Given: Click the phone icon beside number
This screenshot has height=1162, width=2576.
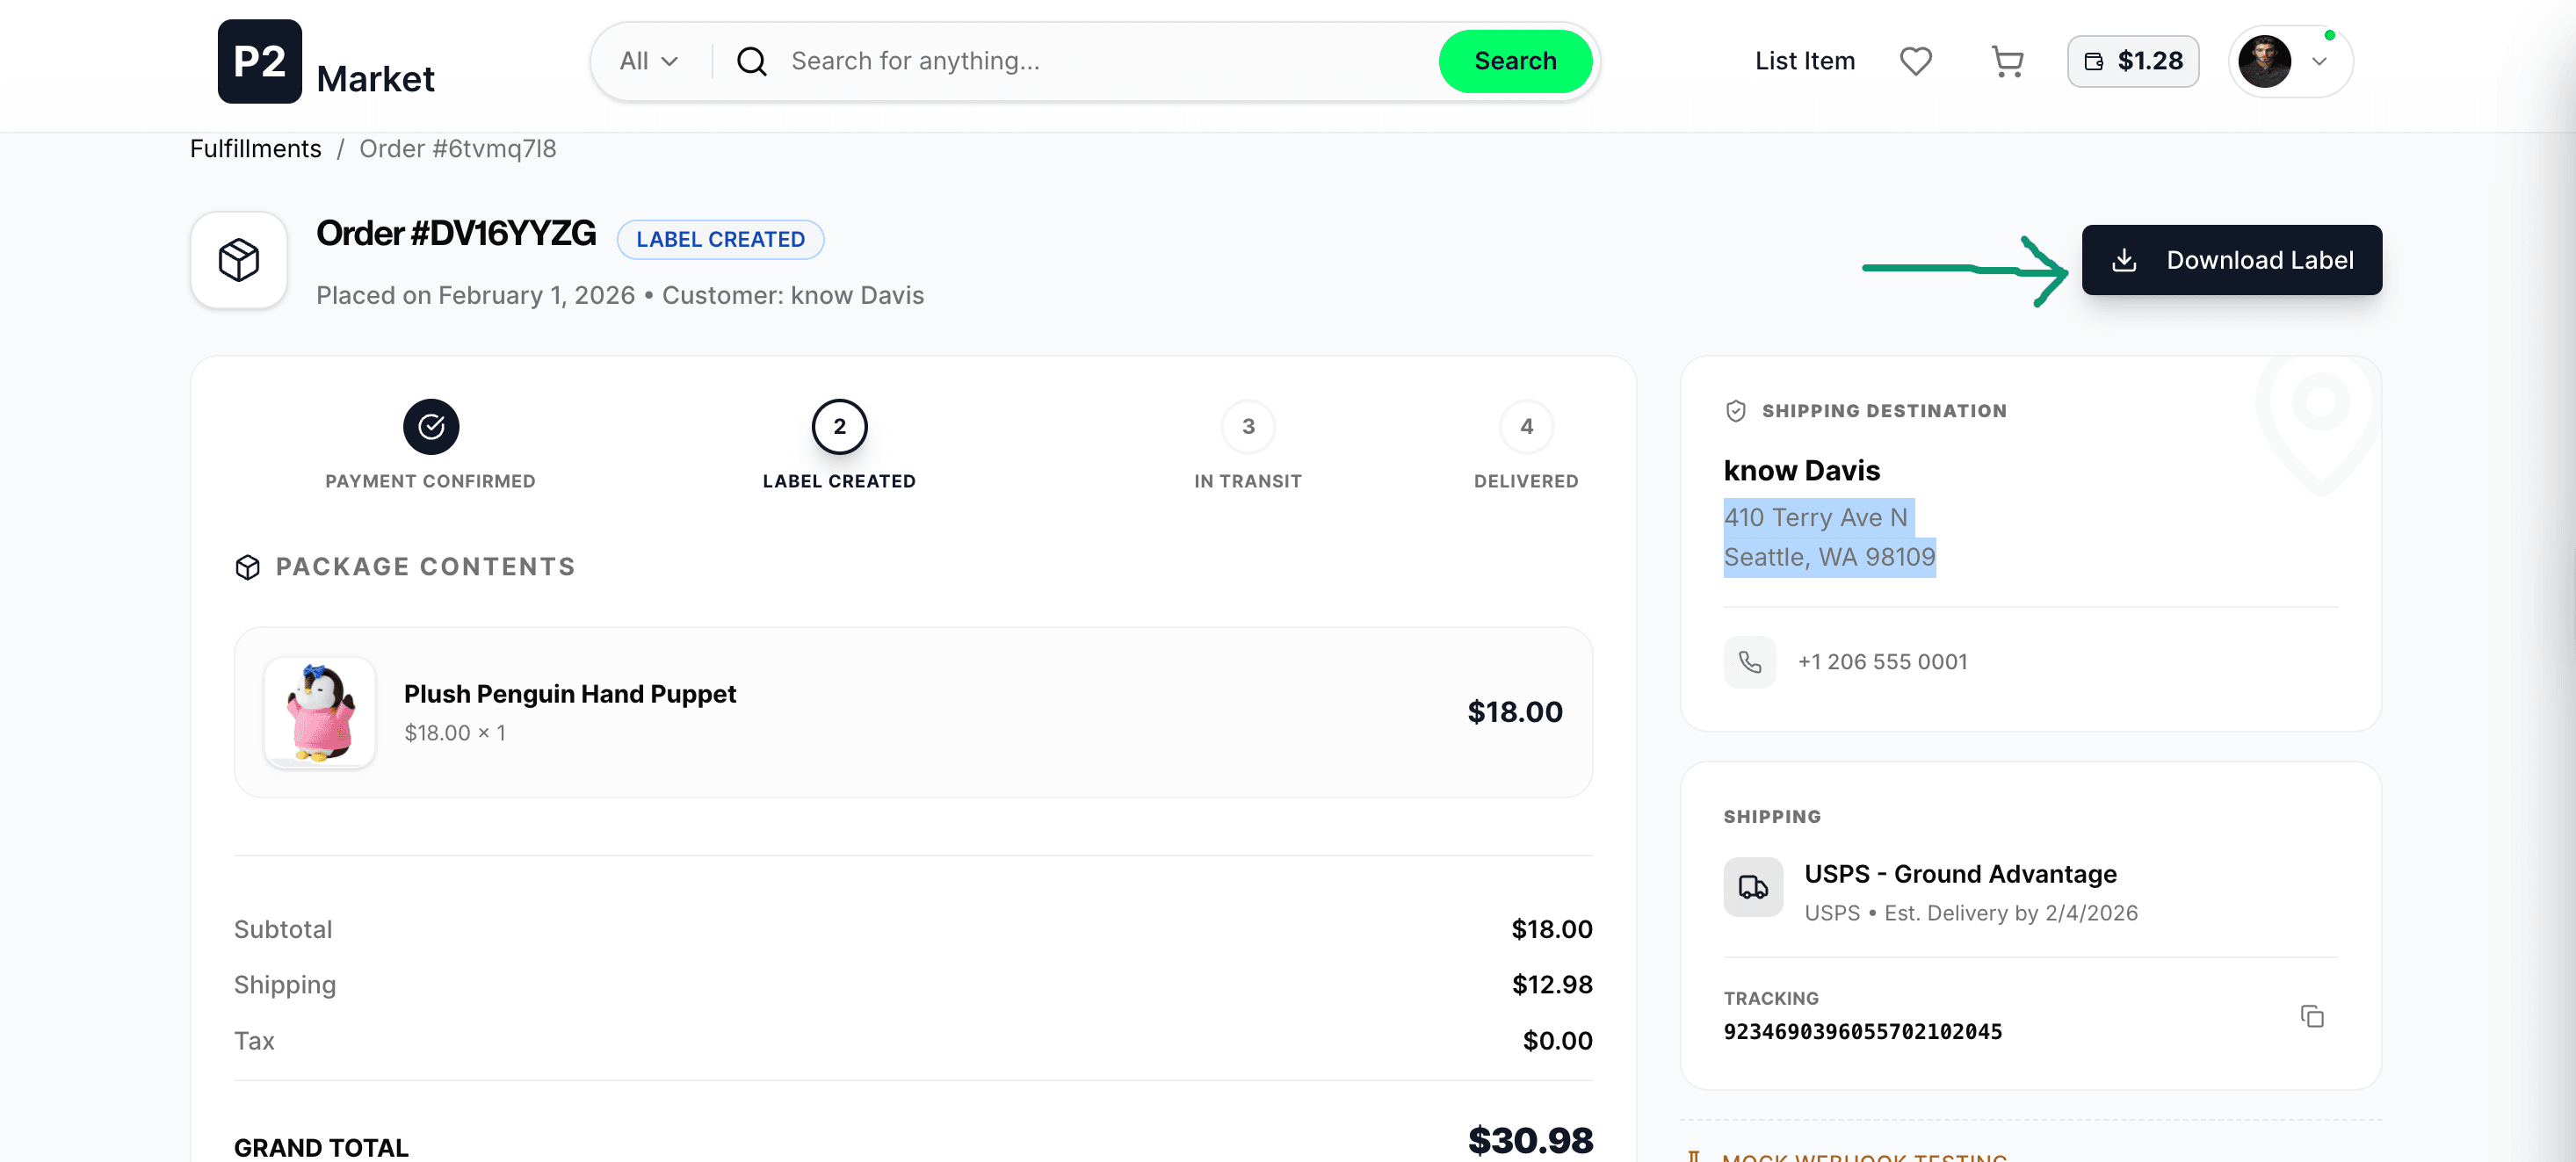Looking at the screenshot, I should point(1749,662).
